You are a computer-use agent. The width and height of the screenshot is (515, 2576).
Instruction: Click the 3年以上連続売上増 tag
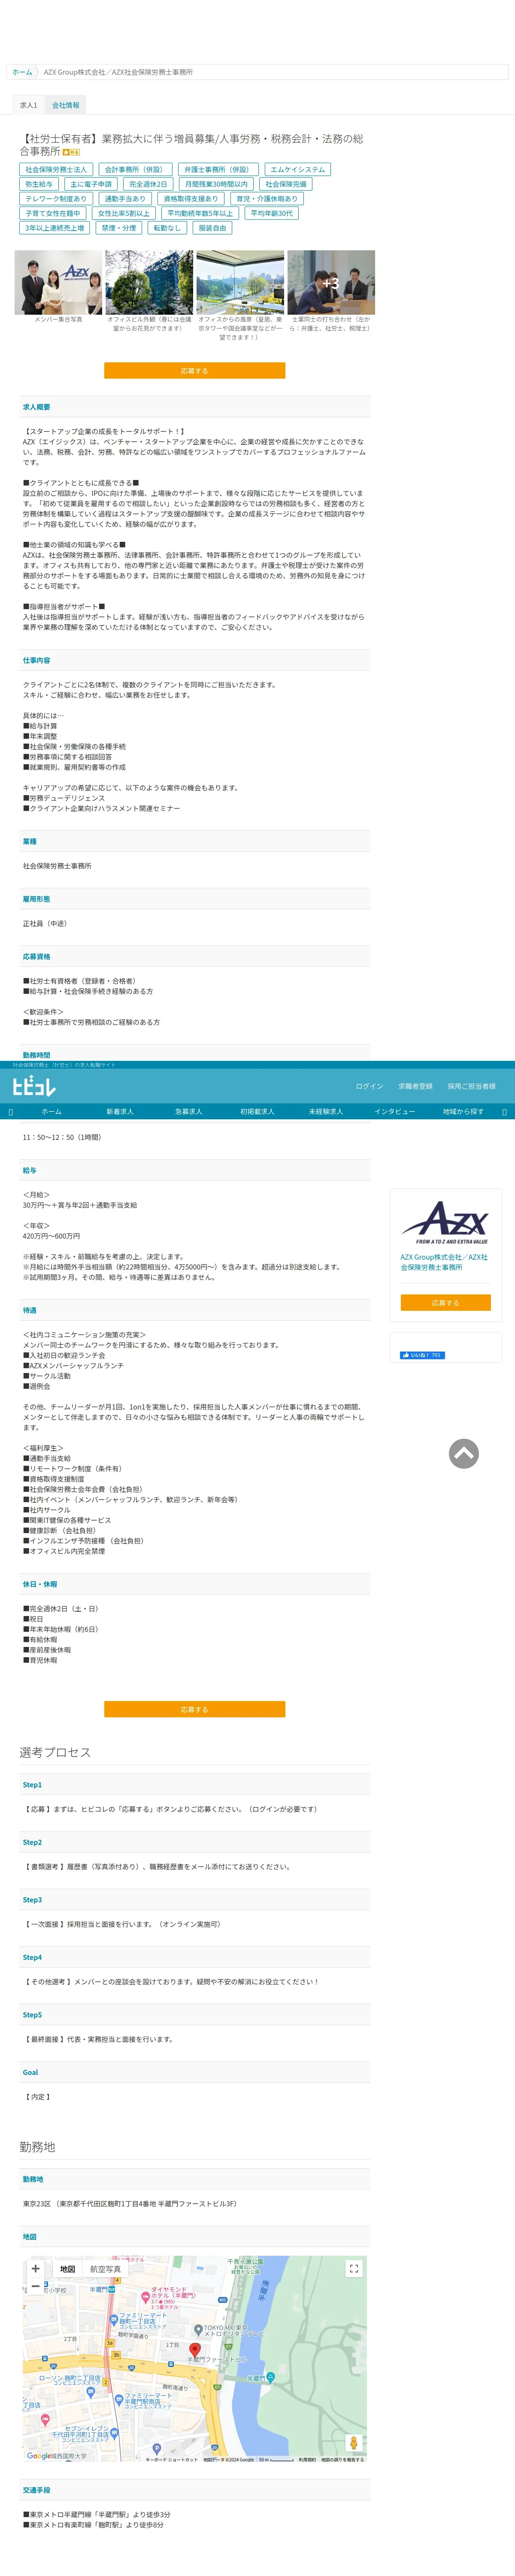coord(55,228)
